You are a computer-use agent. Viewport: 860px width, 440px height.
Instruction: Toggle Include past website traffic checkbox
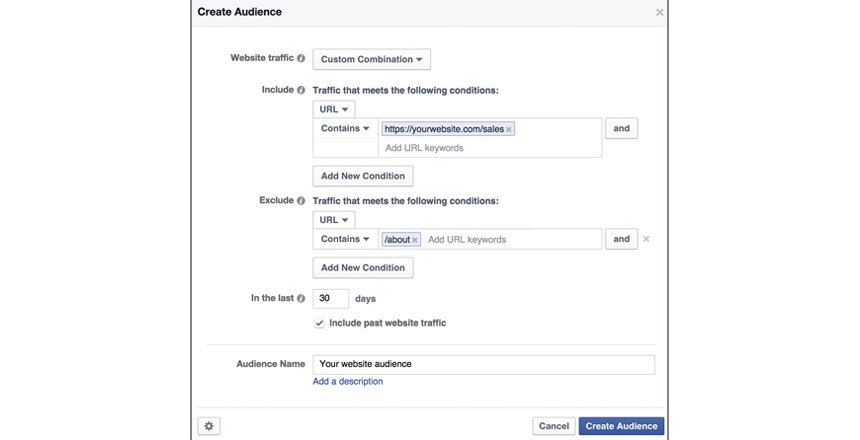point(320,323)
